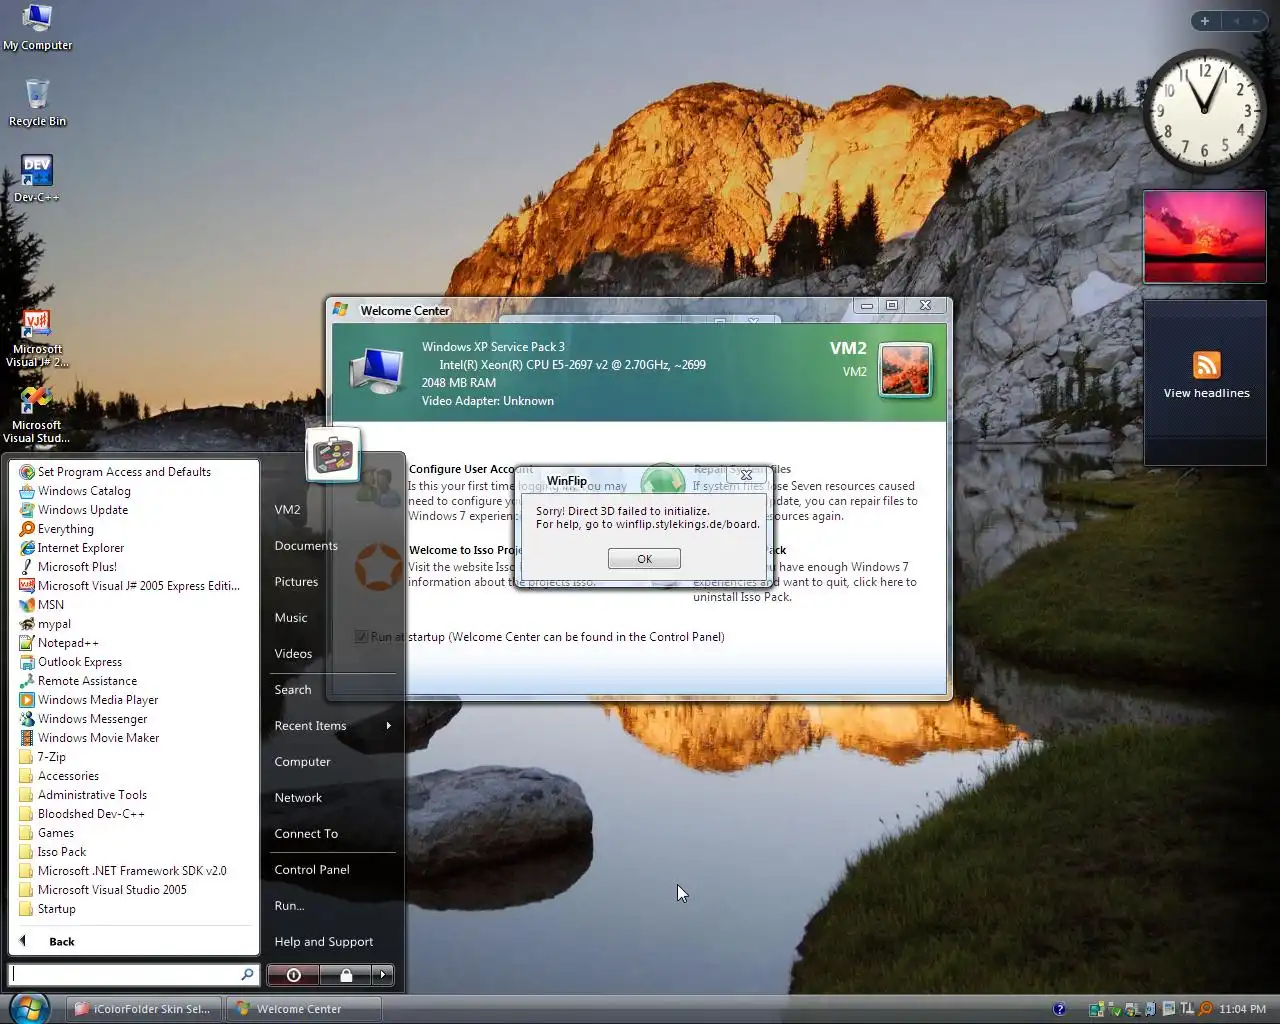Open Music from Start menu
This screenshot has width=1280, height=1024.
291,618
